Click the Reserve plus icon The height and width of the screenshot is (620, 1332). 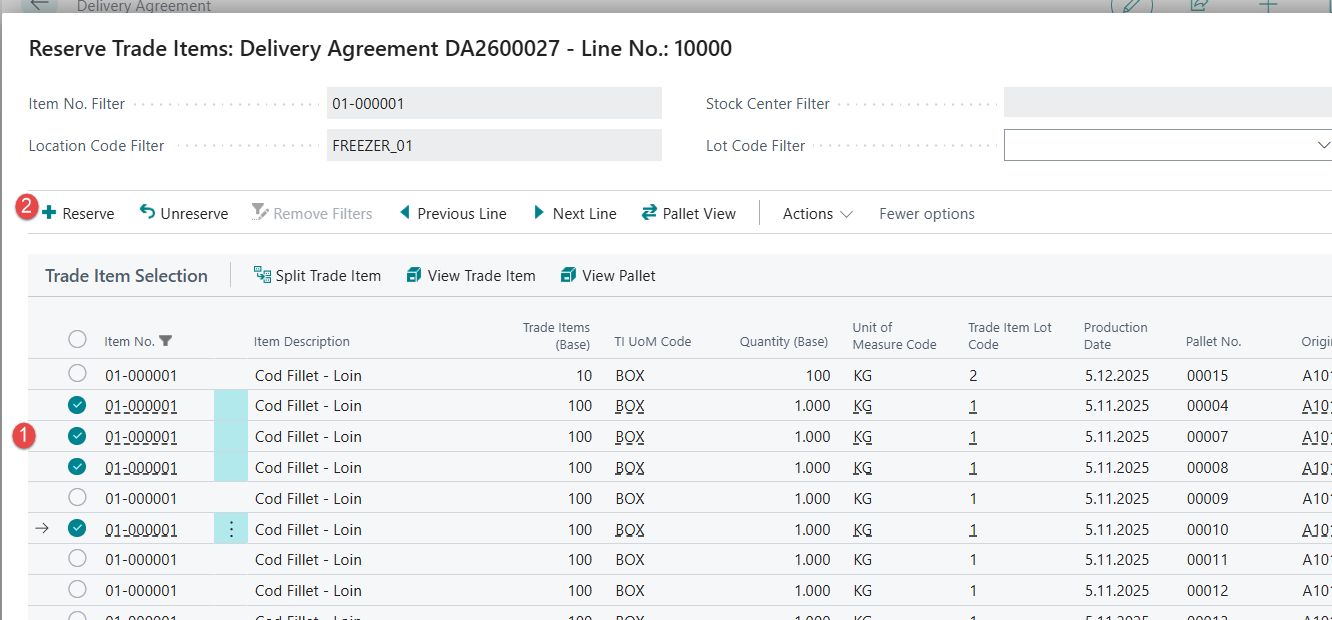point(49,213)
